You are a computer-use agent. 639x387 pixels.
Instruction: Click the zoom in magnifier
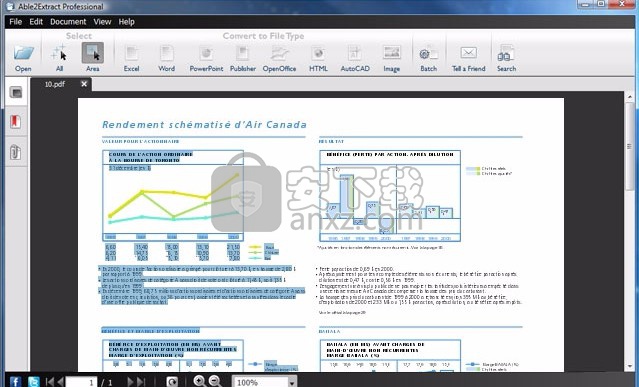pos(199,381)
